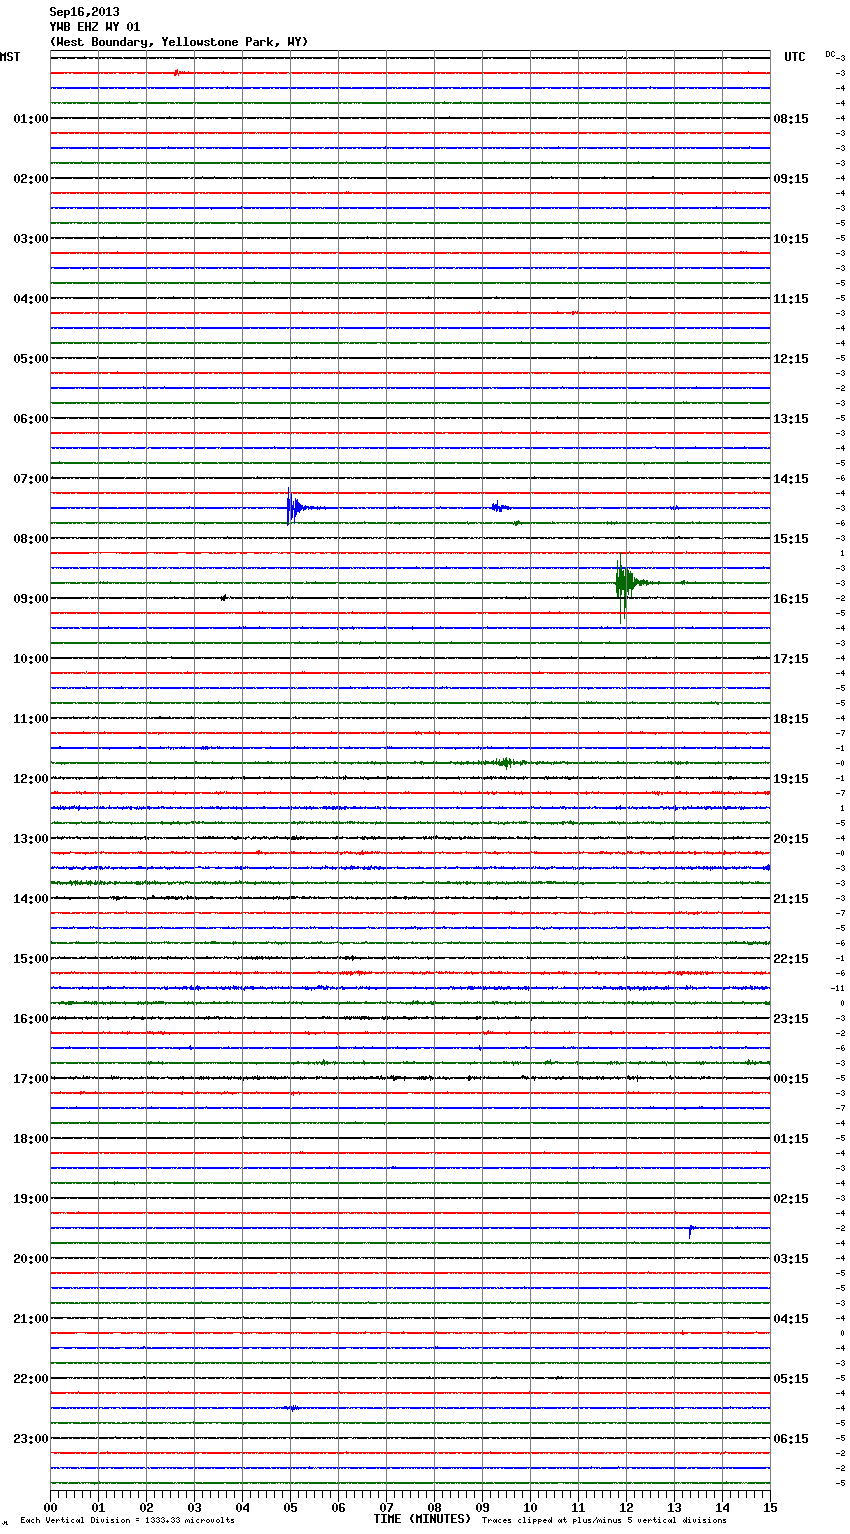Click the 'UTC' time zone label
This screenshot has width=850, height=1534.
[x=795, y=57]
